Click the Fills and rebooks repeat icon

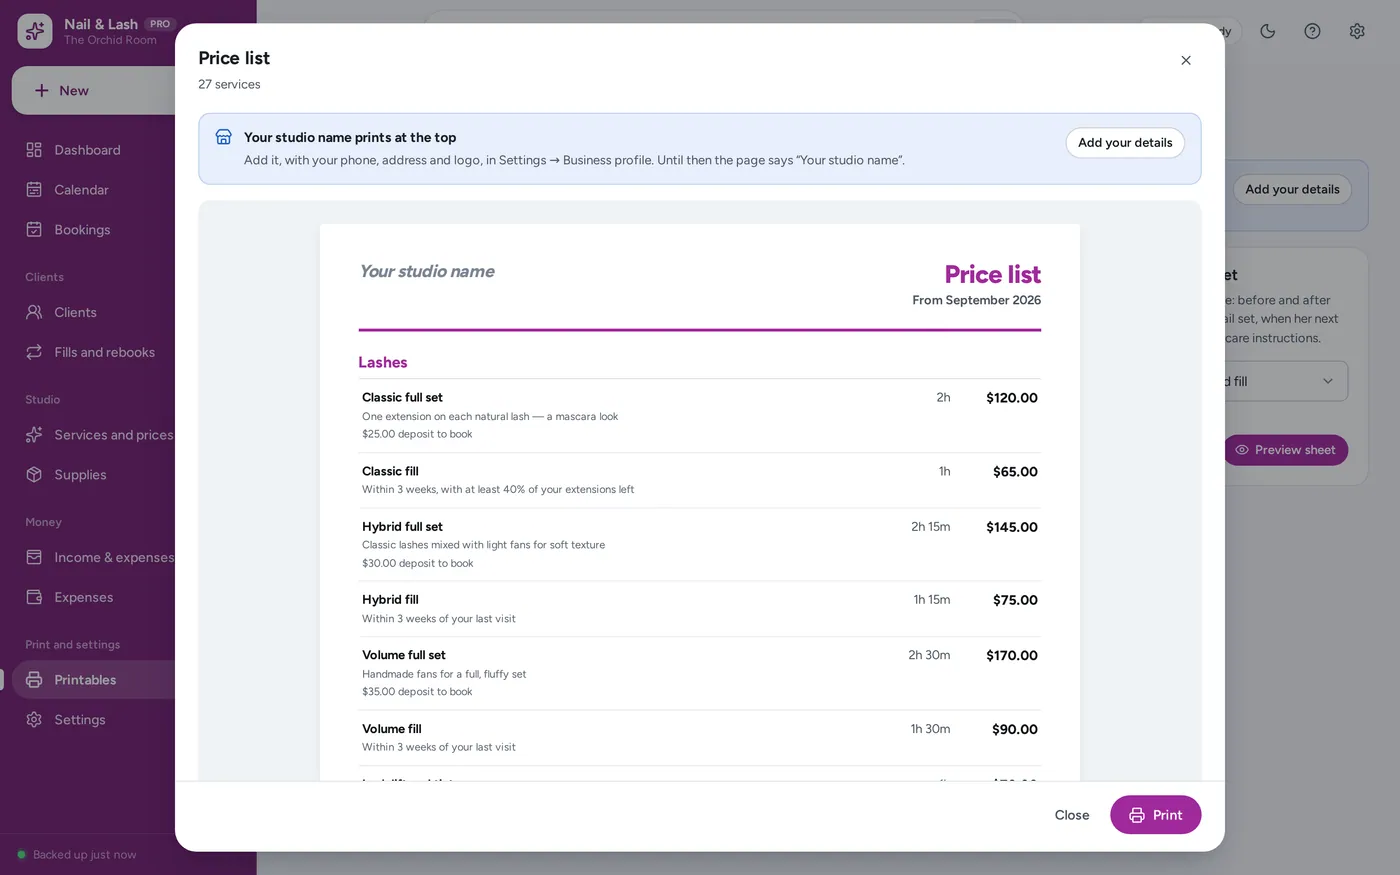tap(34, 352)
